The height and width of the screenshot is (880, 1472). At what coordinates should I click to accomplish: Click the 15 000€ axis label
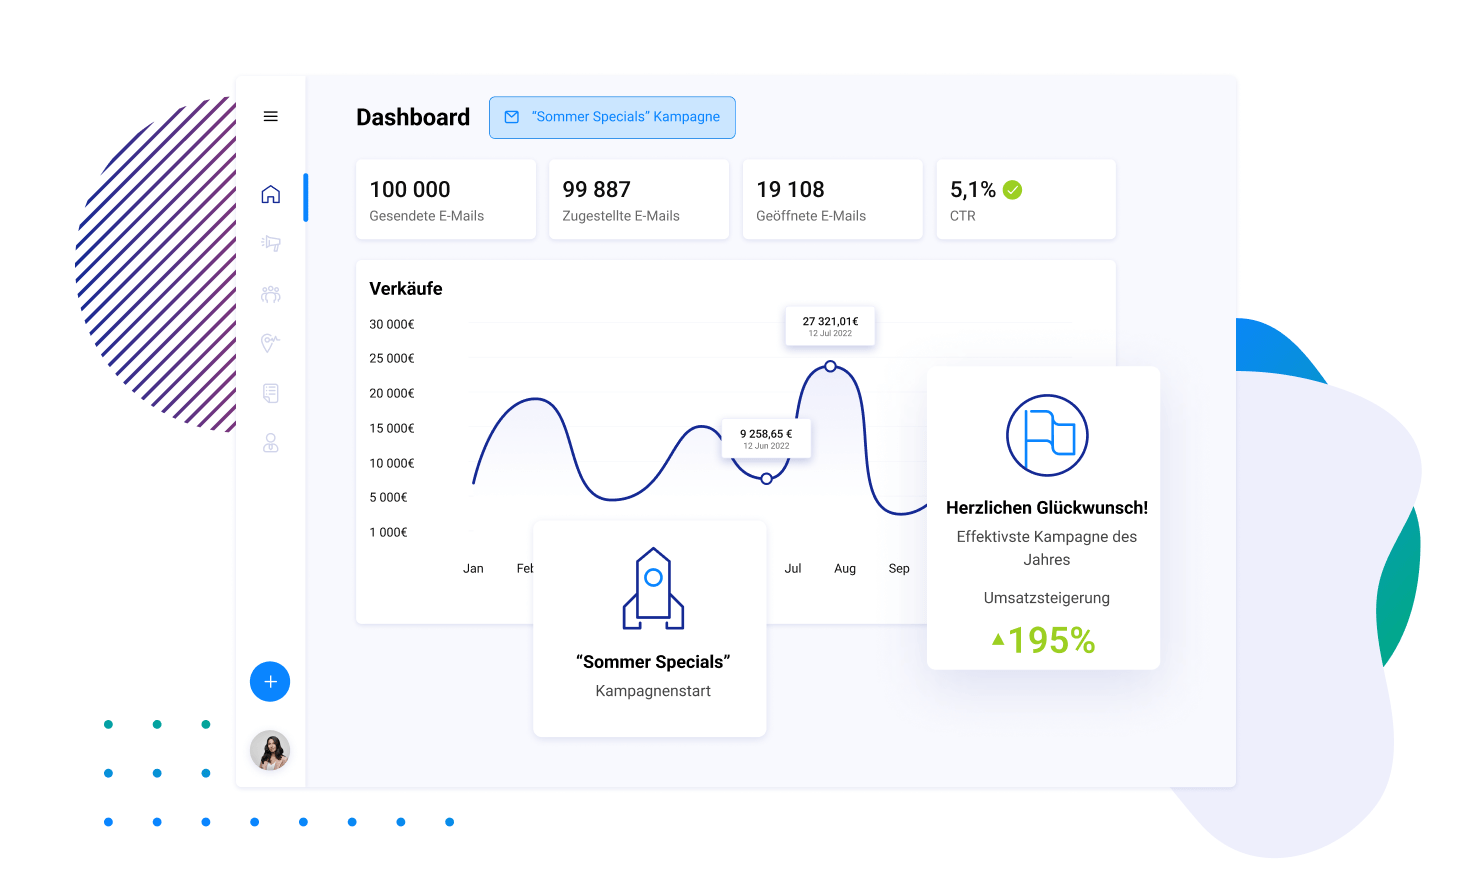[392, 428]
